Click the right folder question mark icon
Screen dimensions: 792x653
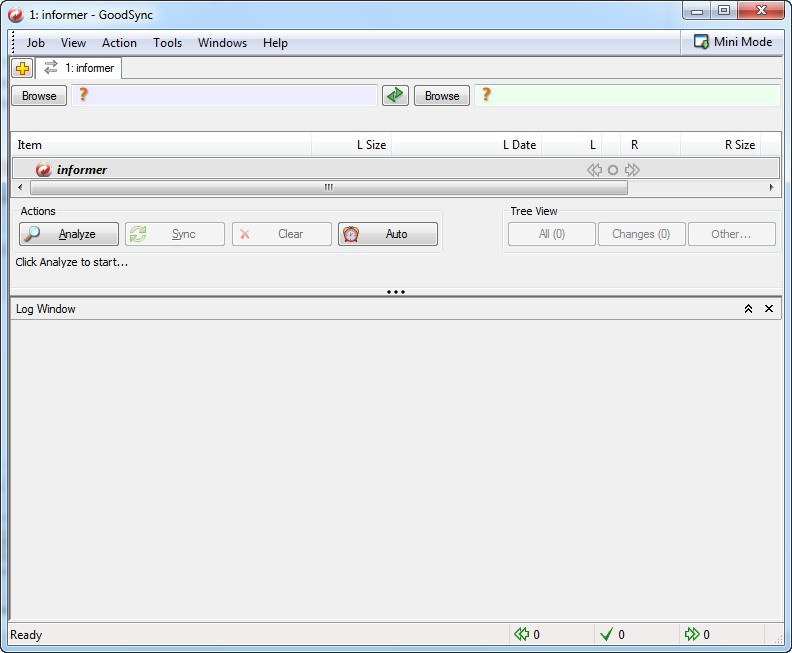coord(486,94)
